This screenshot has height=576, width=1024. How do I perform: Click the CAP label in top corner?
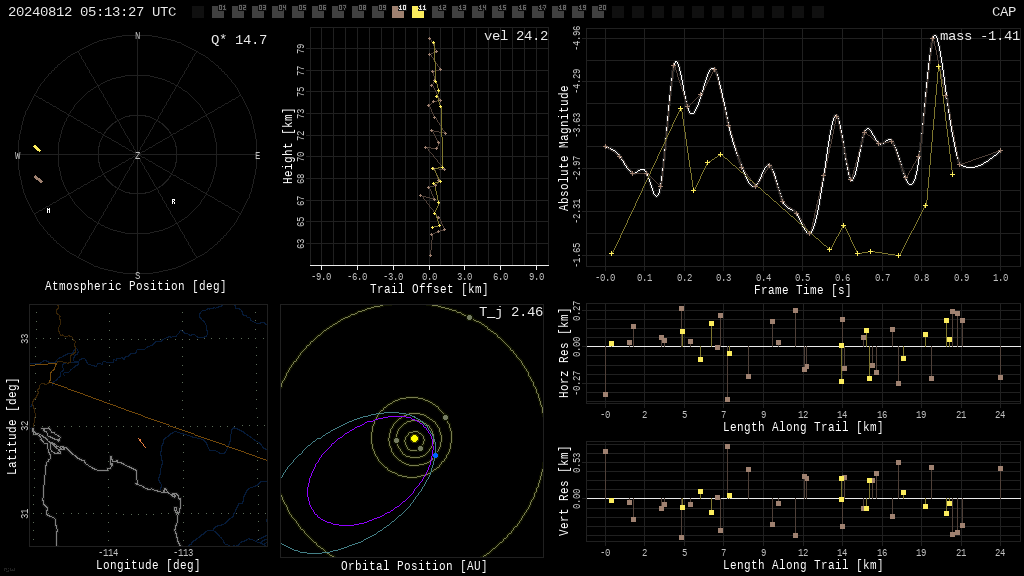(1004, 12)
